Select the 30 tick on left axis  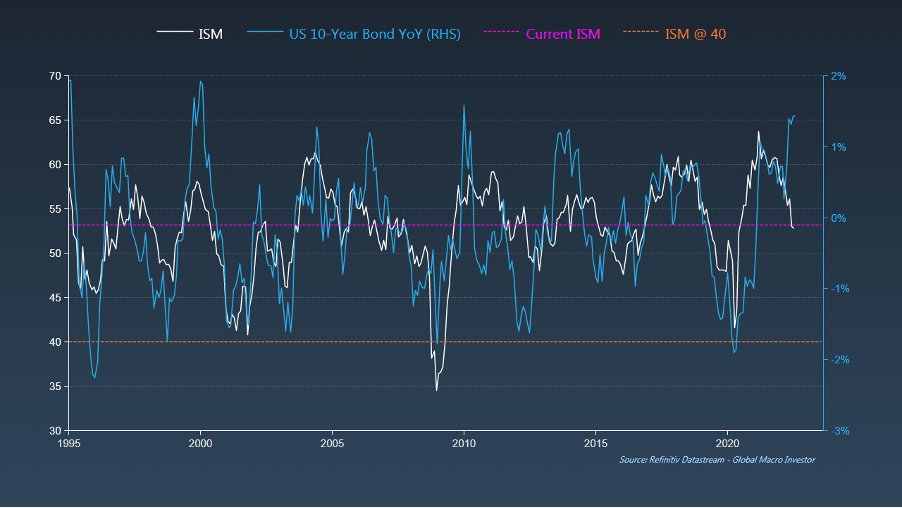tap(54, 430)
